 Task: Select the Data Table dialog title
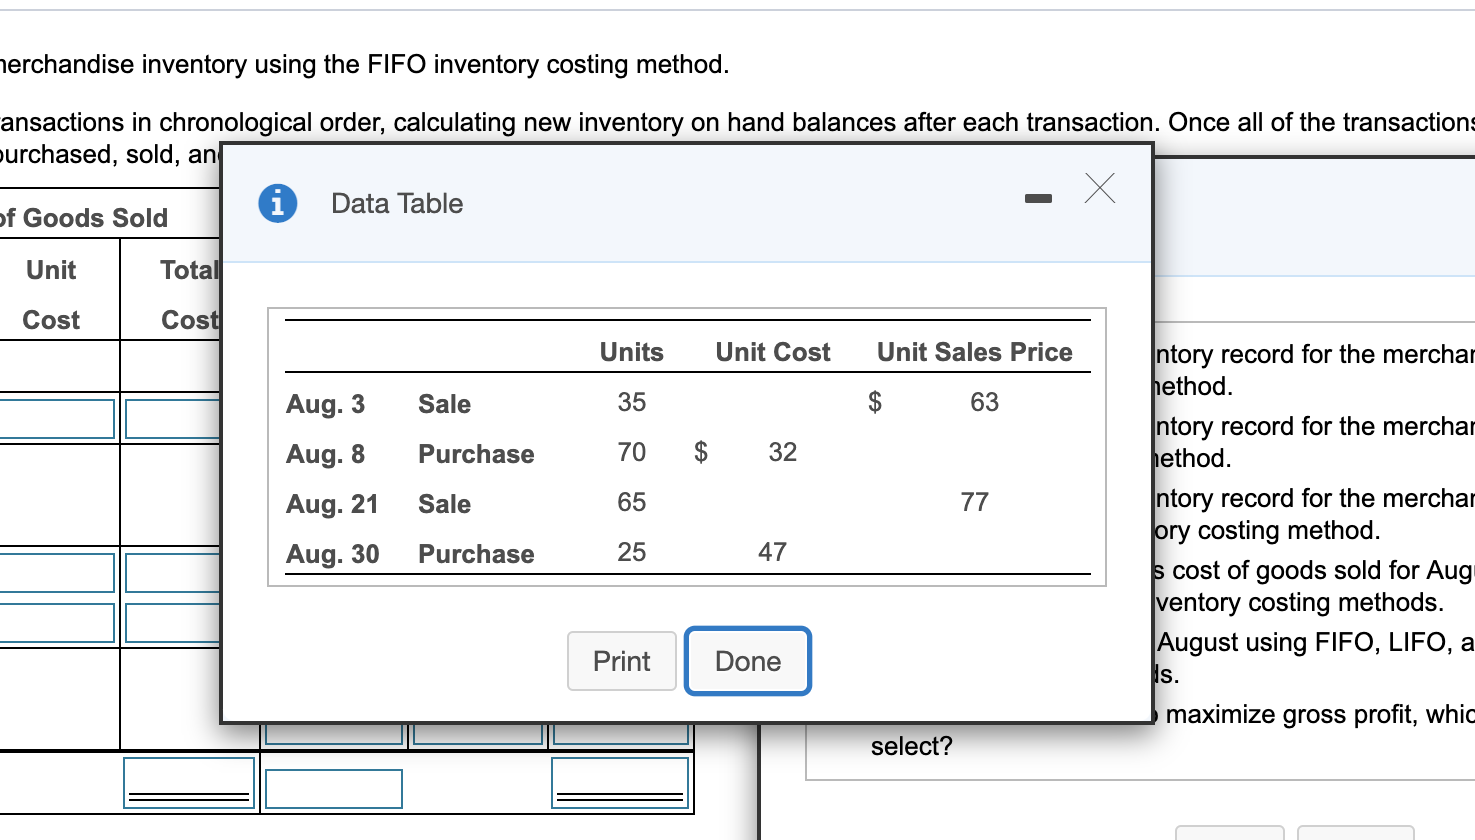pyautogui.click(x=397, y=203)
